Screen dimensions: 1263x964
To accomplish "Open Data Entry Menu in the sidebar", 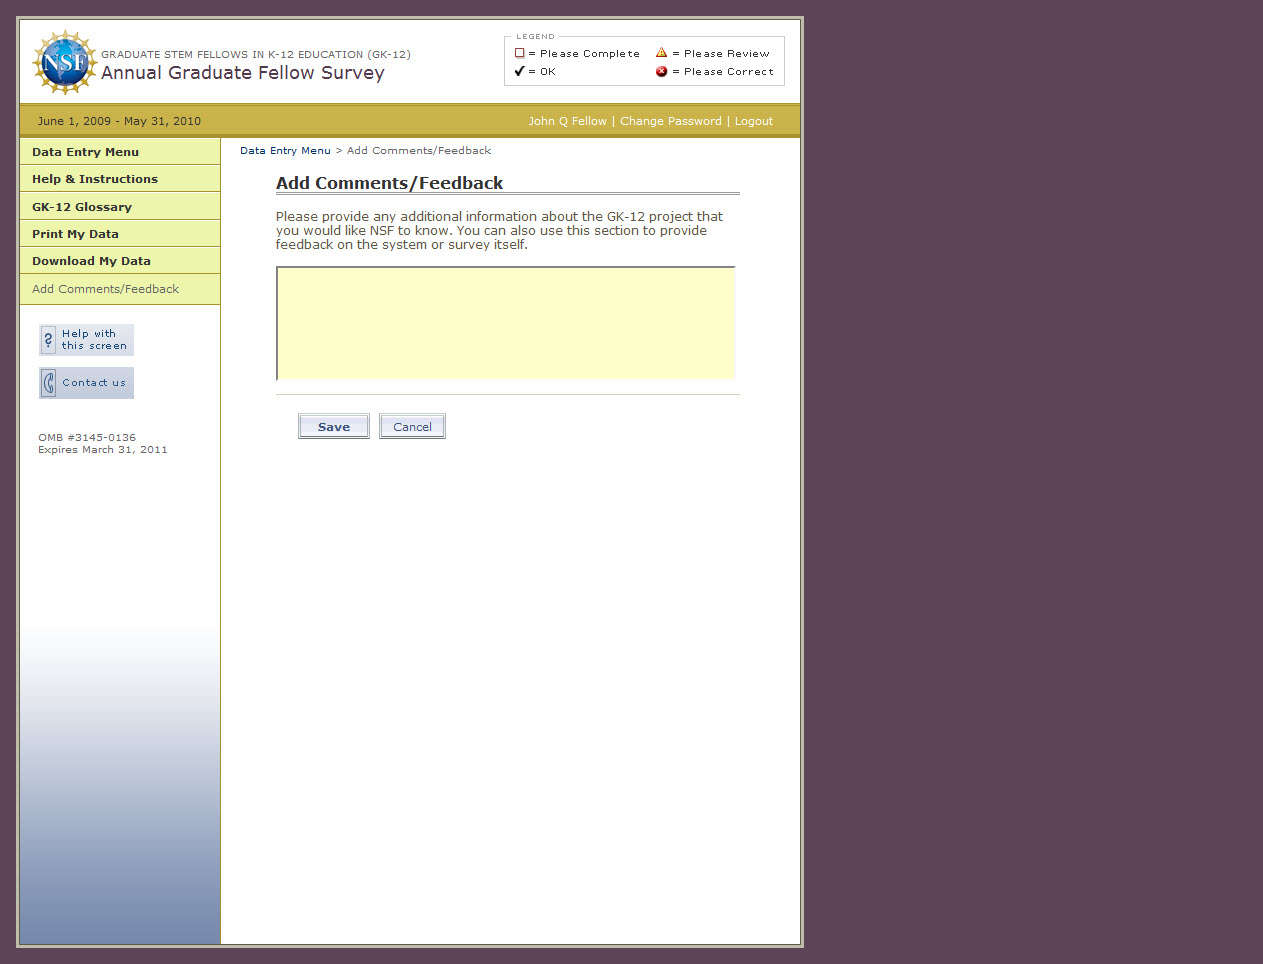I will pos(85,152).
